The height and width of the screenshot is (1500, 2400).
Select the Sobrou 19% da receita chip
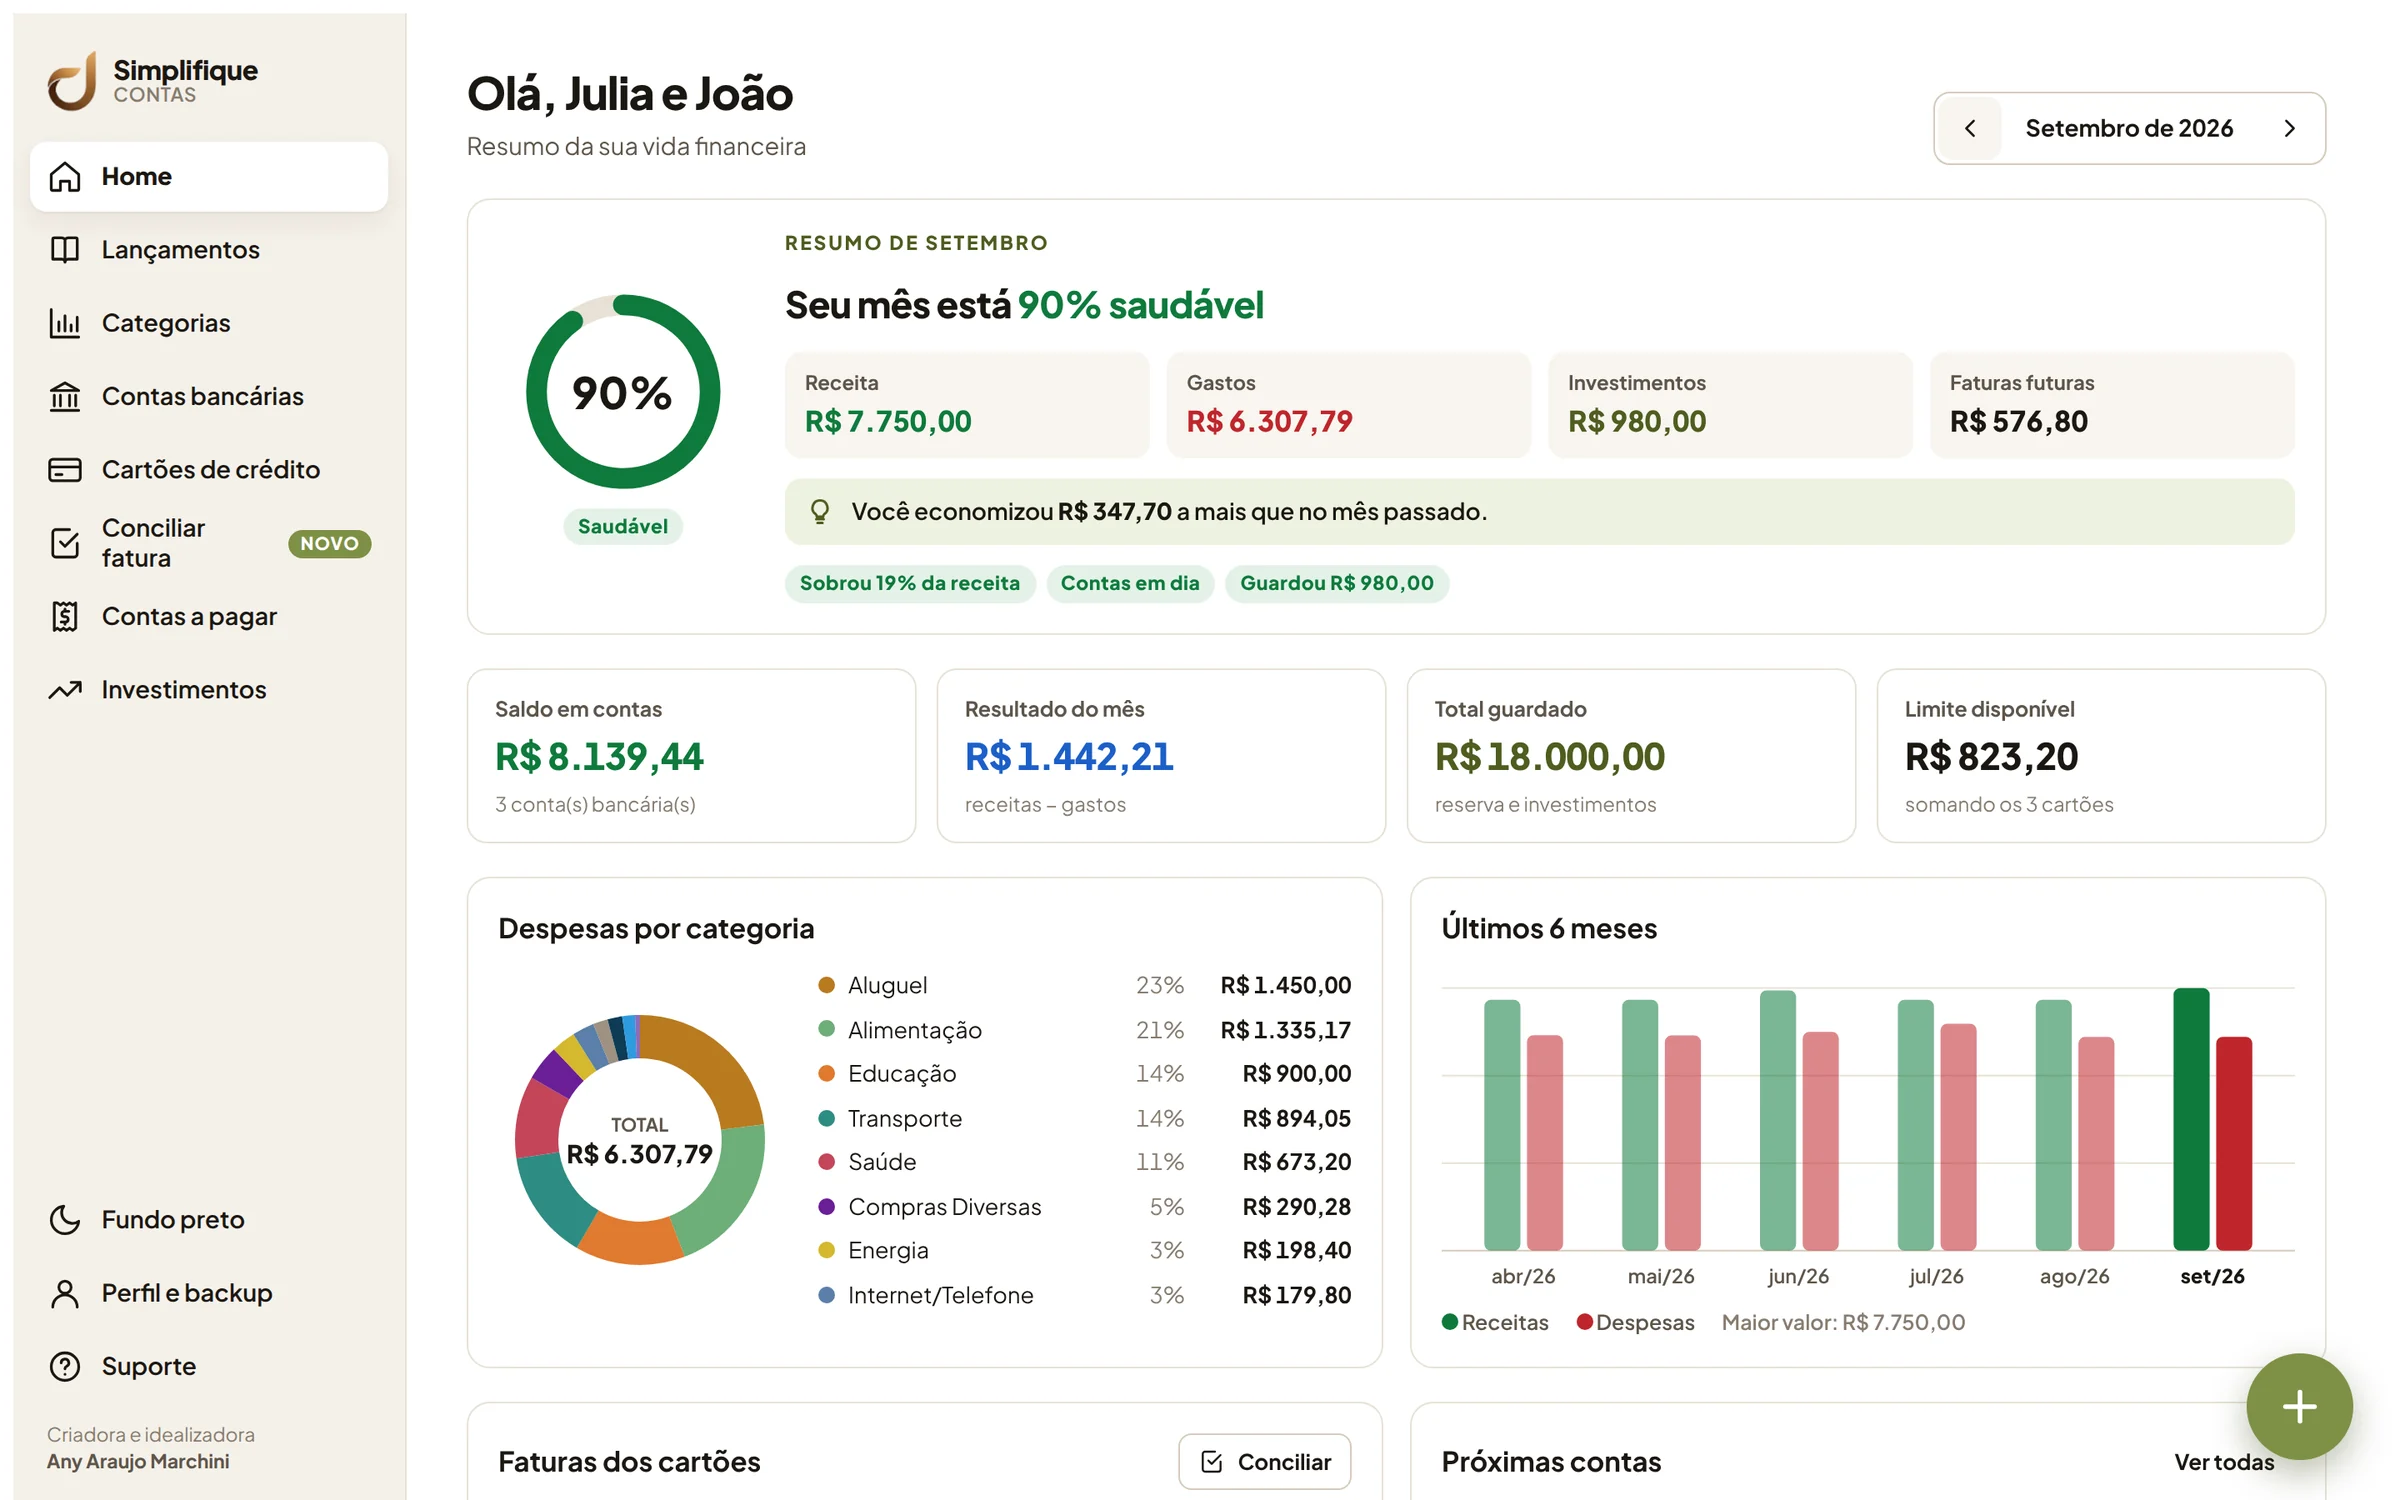point(910,584)
